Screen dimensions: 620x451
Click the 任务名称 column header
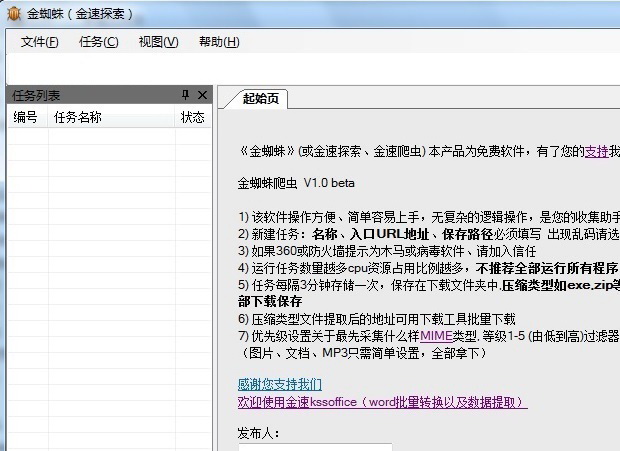(x=112, y=117)
